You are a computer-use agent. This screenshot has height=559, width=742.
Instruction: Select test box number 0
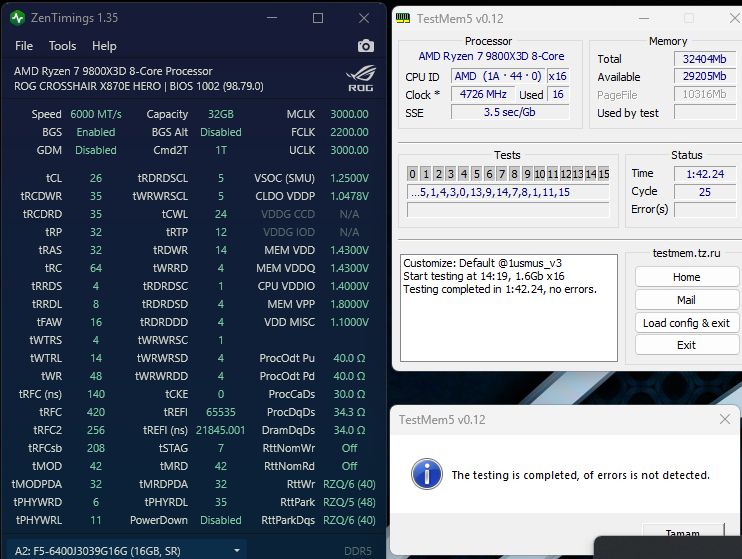pos(413,174)
